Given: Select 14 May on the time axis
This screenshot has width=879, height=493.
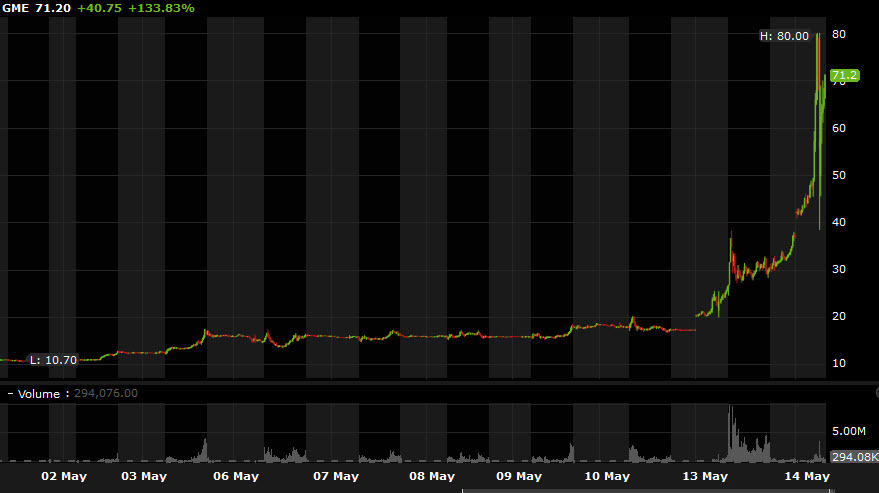Looking at the screenshot, I should pyautogui.click(x=808, y=476).
